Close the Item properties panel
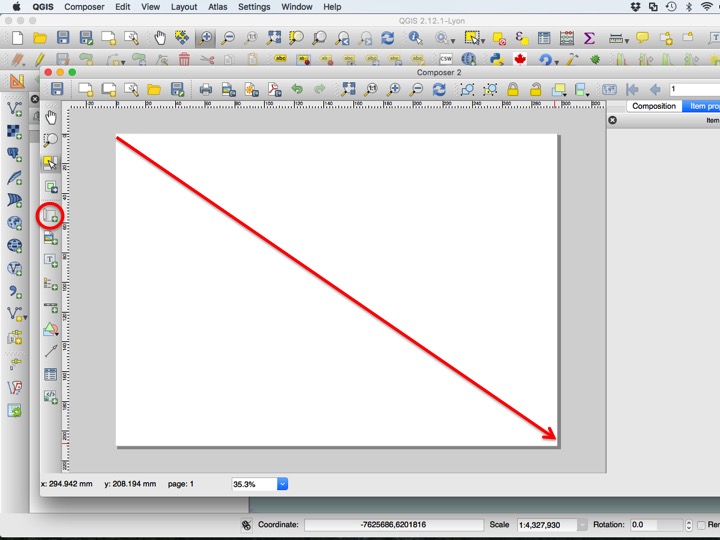Viewport: 720px width, 540px height. point(613,120)
